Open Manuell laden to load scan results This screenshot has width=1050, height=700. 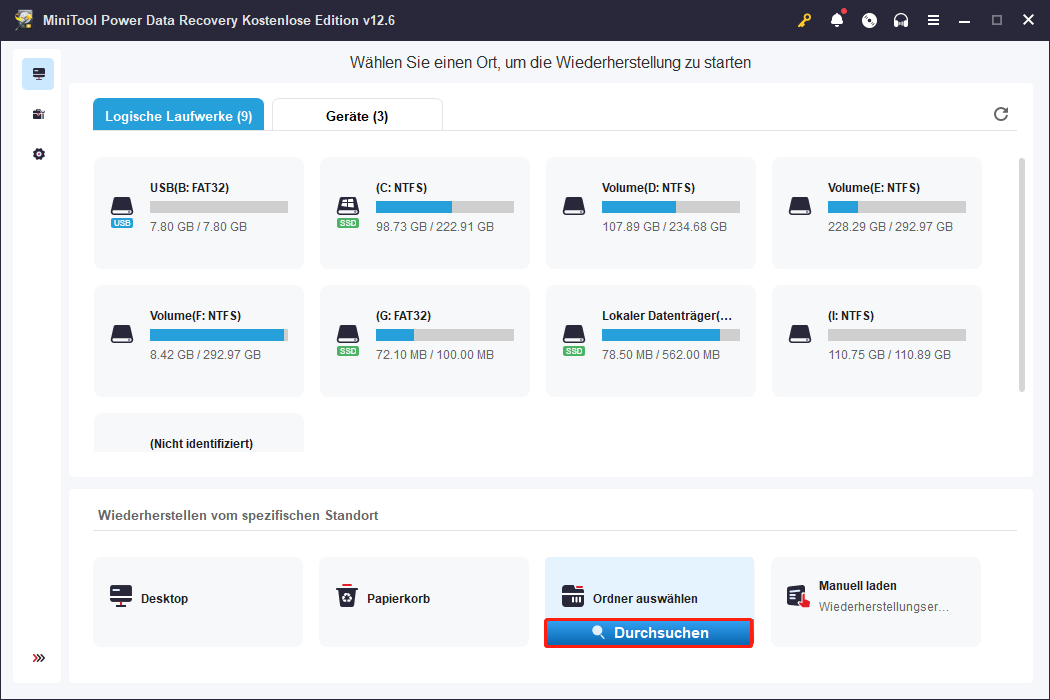coord(876,599)
